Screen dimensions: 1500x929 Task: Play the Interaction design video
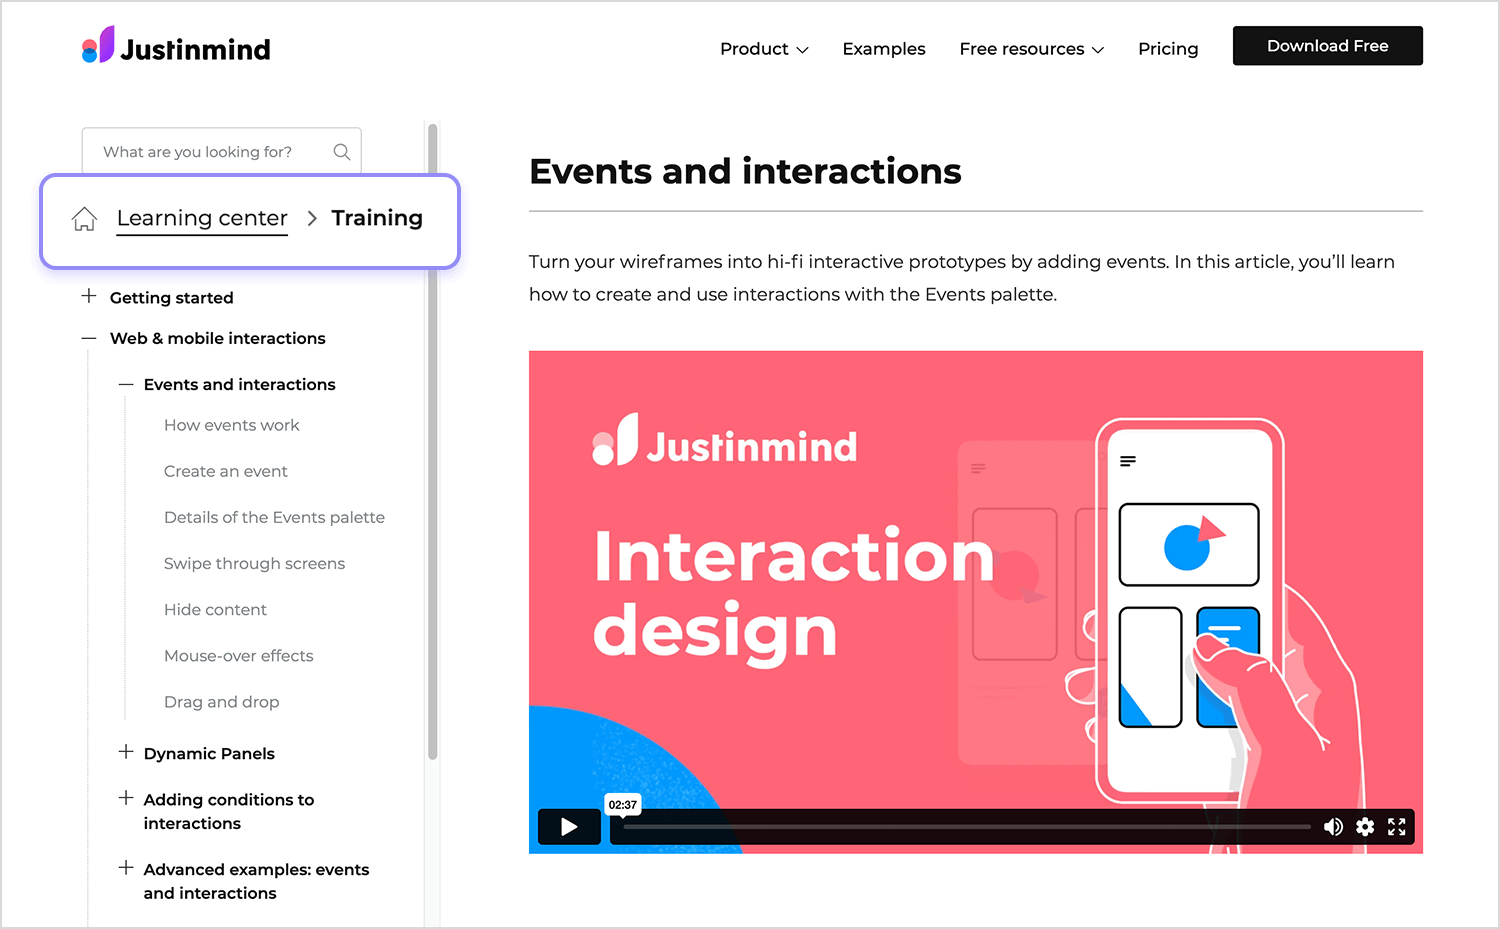[569, 827]
